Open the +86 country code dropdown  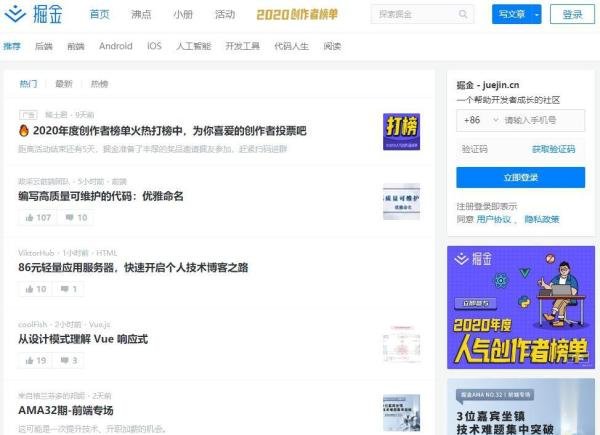click(481, 120)
